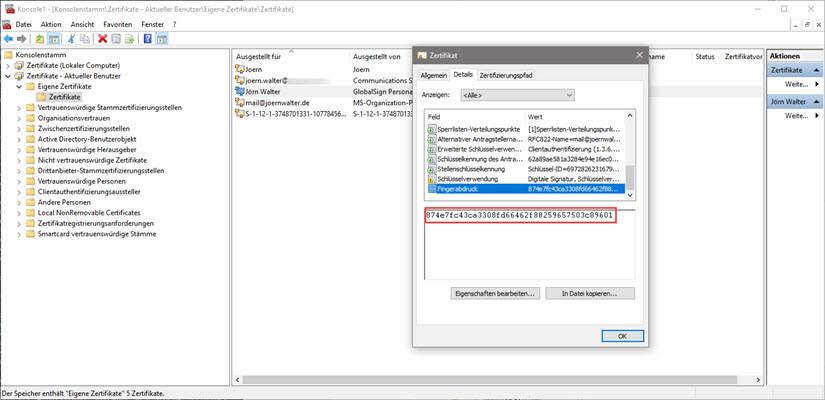Viewport: 825px width, 400px height.
Task: Open the Anzeigen dropdown showing <Alle>
Action: pyautogui.click(x=516, y=95)
